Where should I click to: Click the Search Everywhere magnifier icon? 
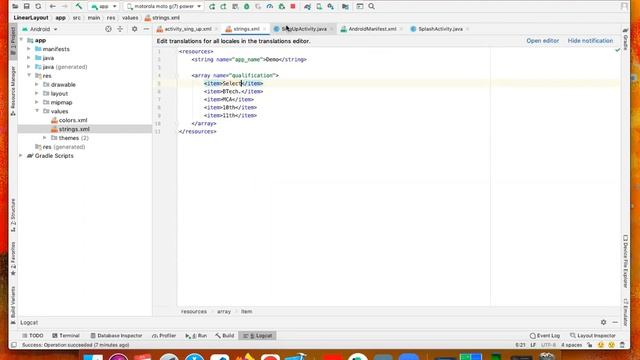[x=371, y=7]
